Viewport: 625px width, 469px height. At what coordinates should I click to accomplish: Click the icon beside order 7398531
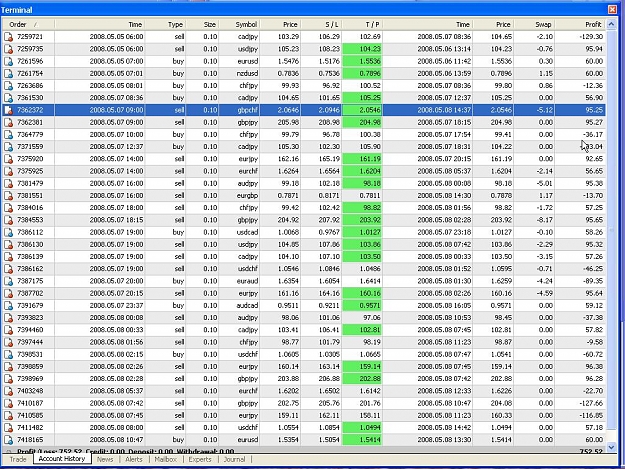click(x=9, y=355)
